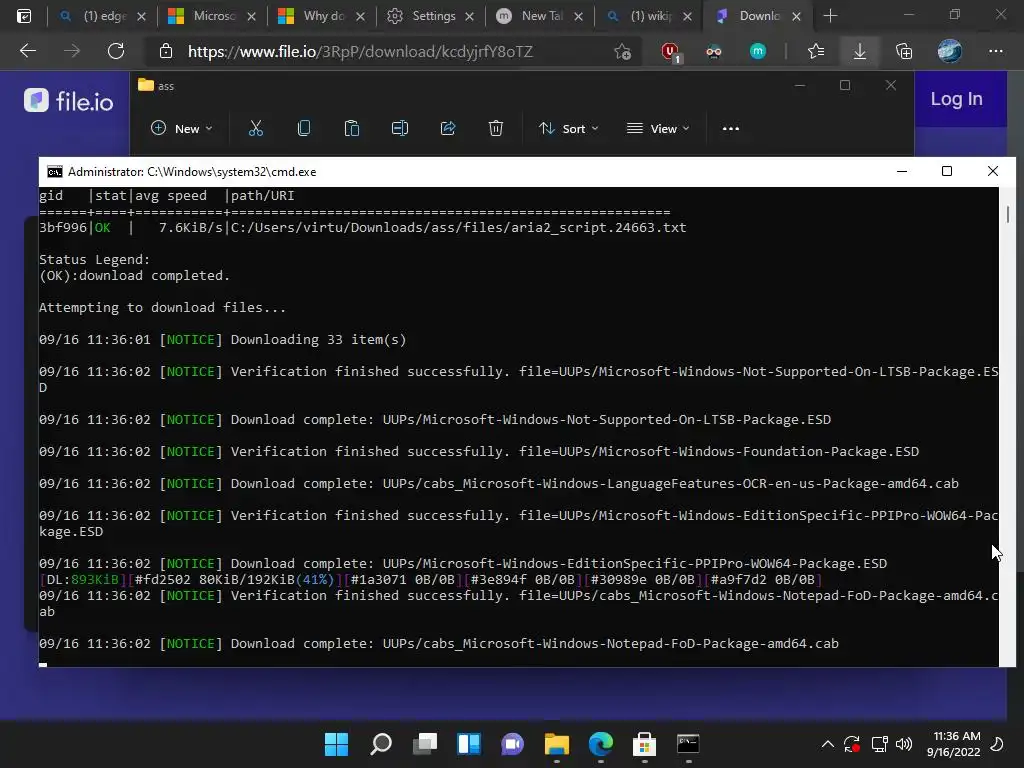Viewport: 1024px width, 768px height.
Task: Click the Share icon in File Explorer
Action: tap(448, 129)
